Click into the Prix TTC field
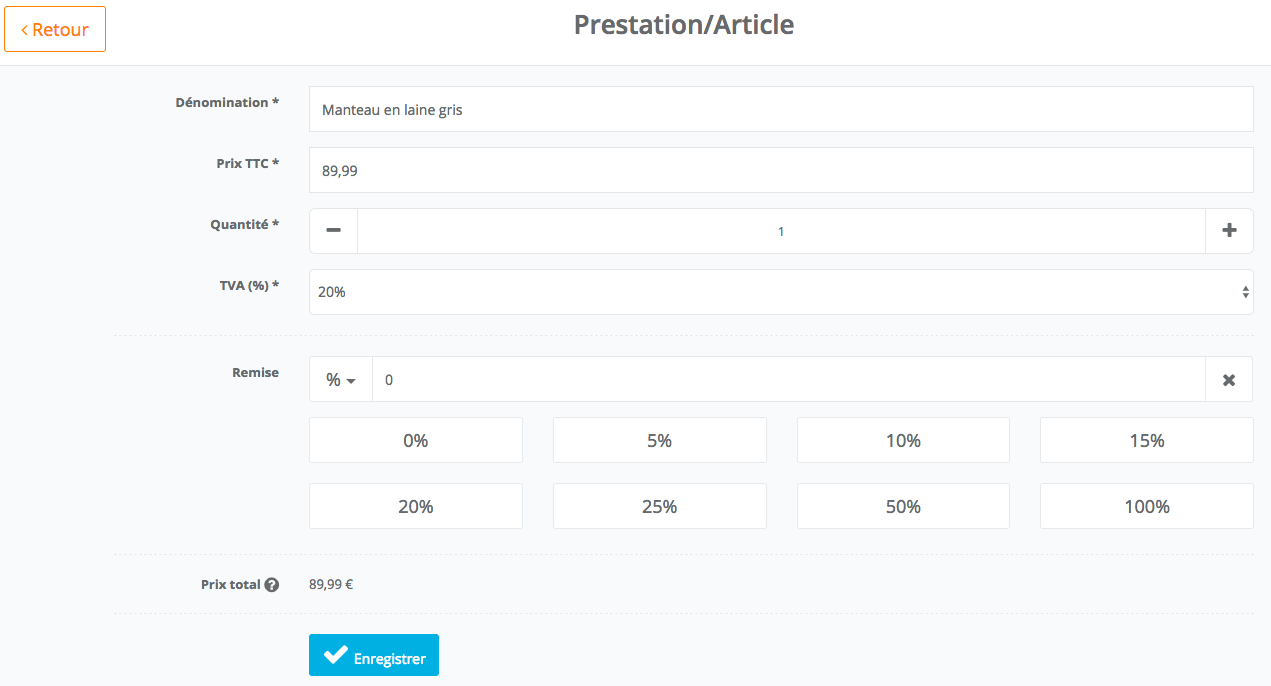Image resolution: width=1271 pixels, height=686 pixels. pos(780,170)
